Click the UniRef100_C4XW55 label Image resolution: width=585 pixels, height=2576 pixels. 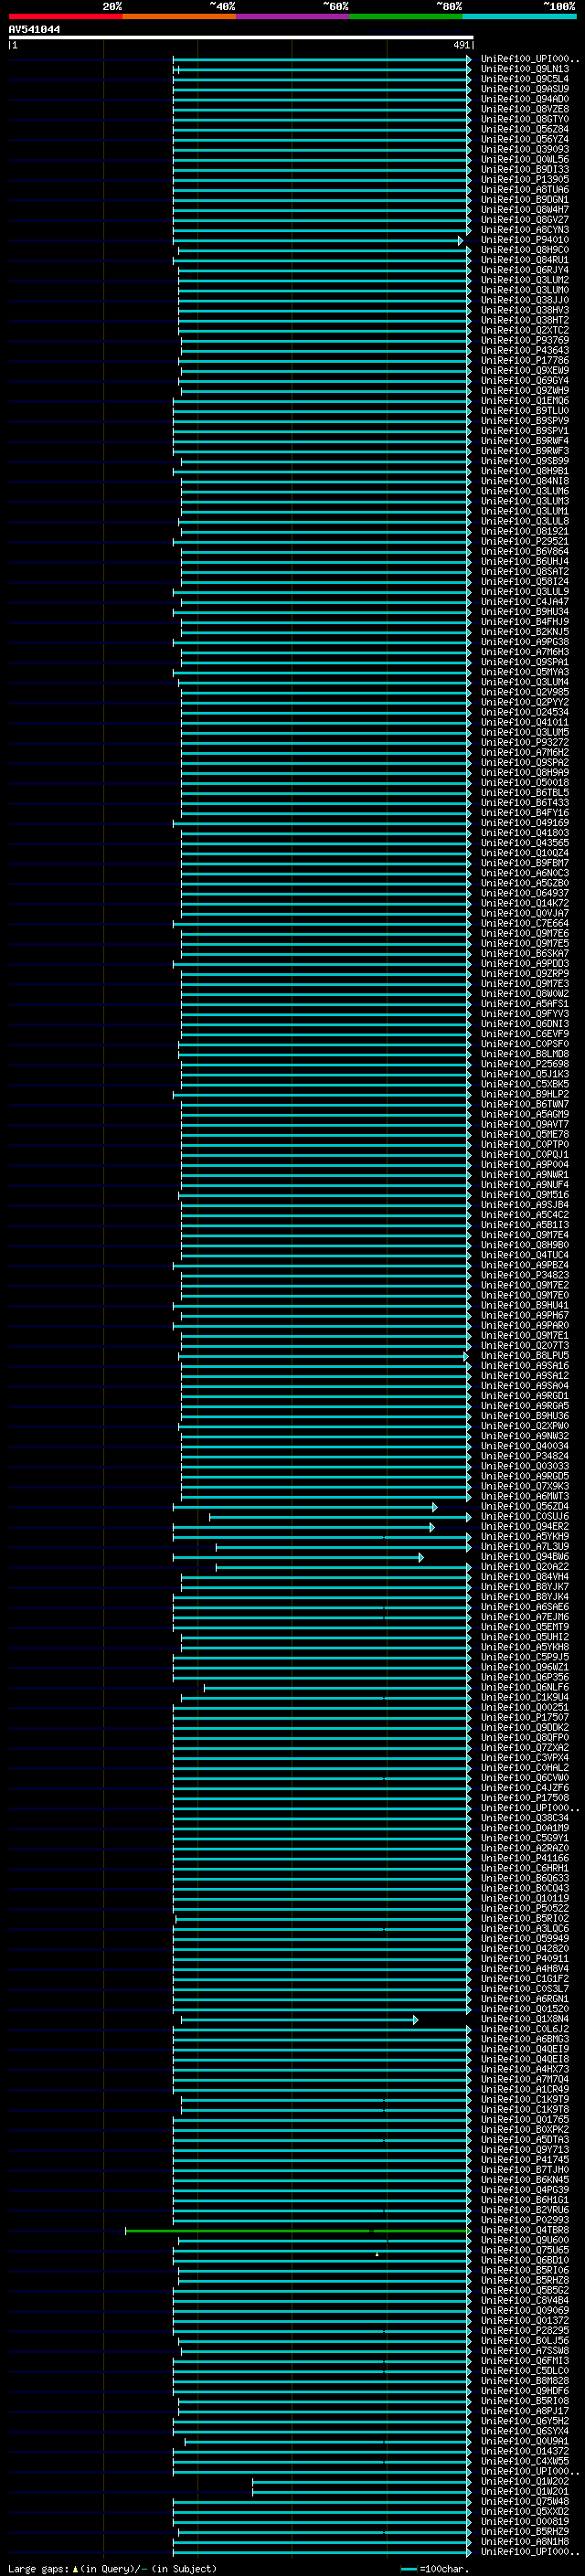pyautogui.click(x=524, y=2460)
